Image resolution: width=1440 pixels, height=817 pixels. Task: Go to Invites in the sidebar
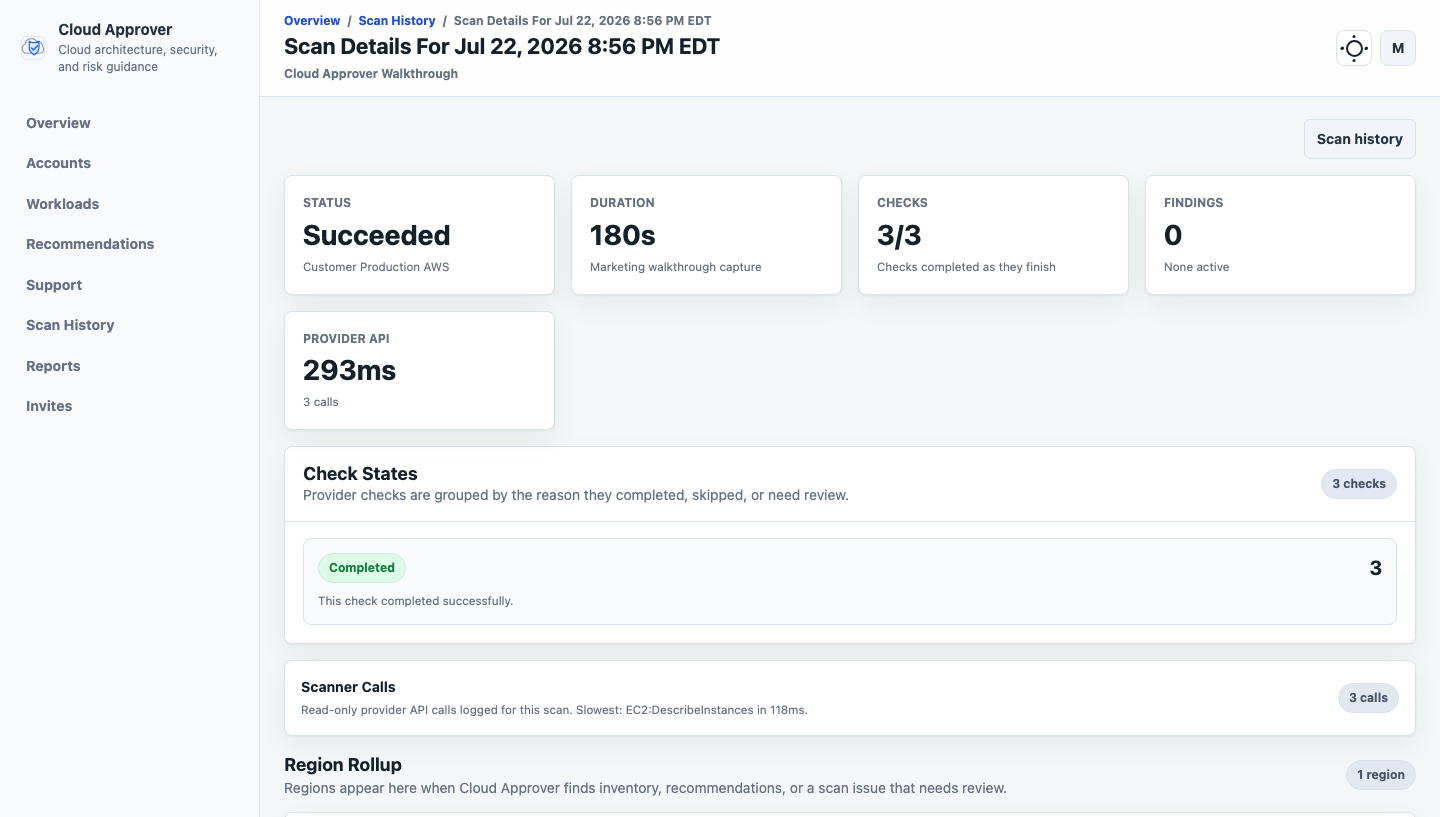click(x=49, y=406)
